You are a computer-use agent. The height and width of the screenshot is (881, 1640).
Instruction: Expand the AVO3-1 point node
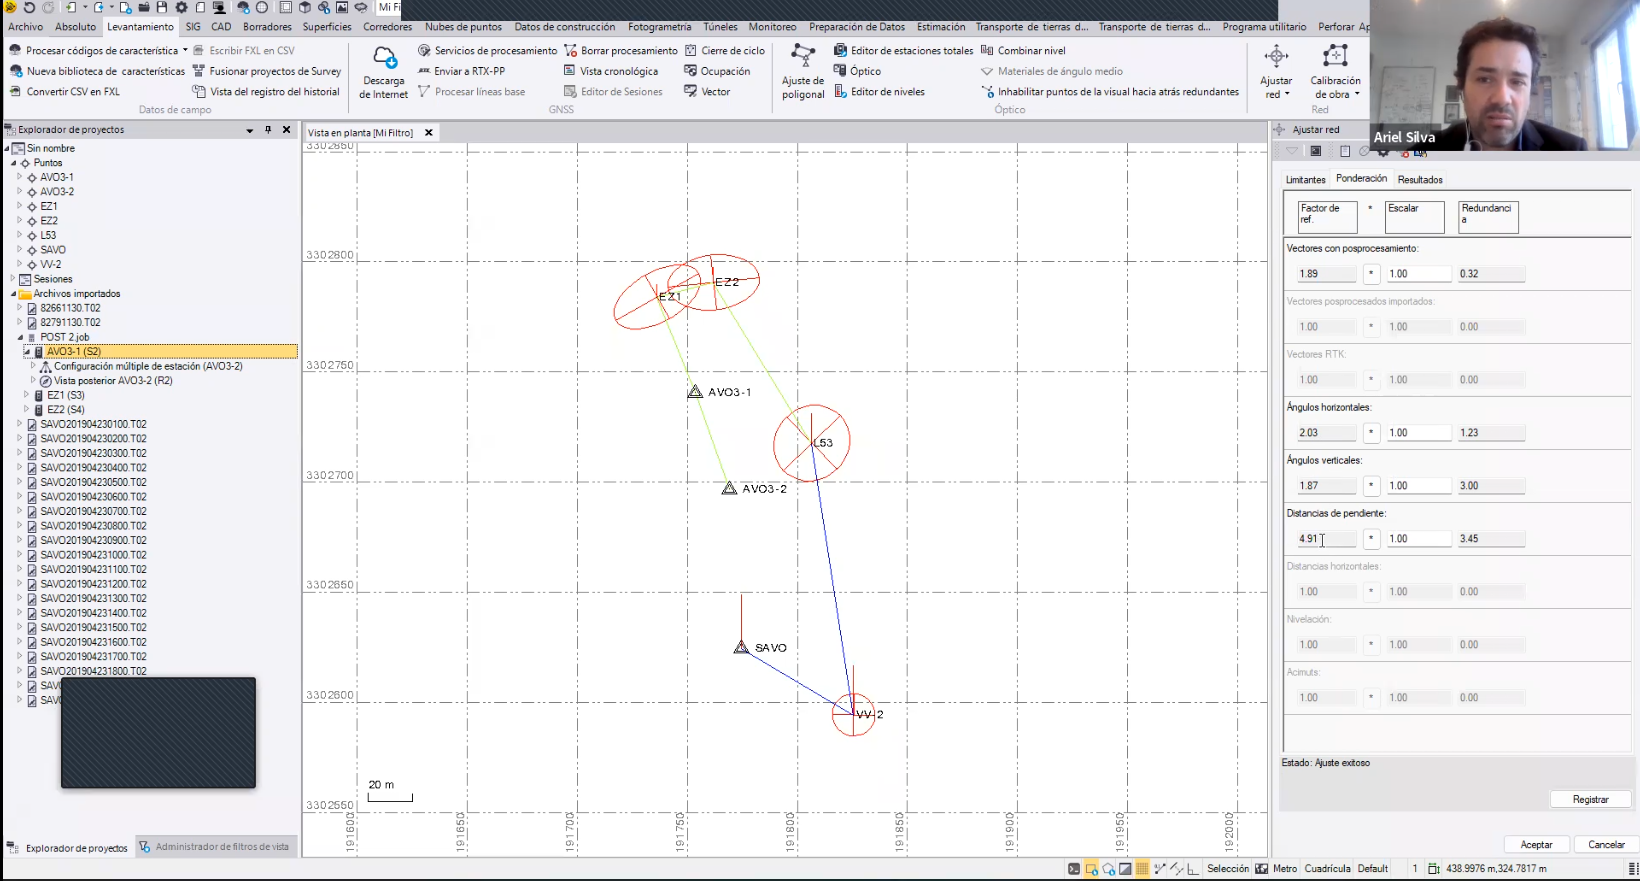pos(19,177)
